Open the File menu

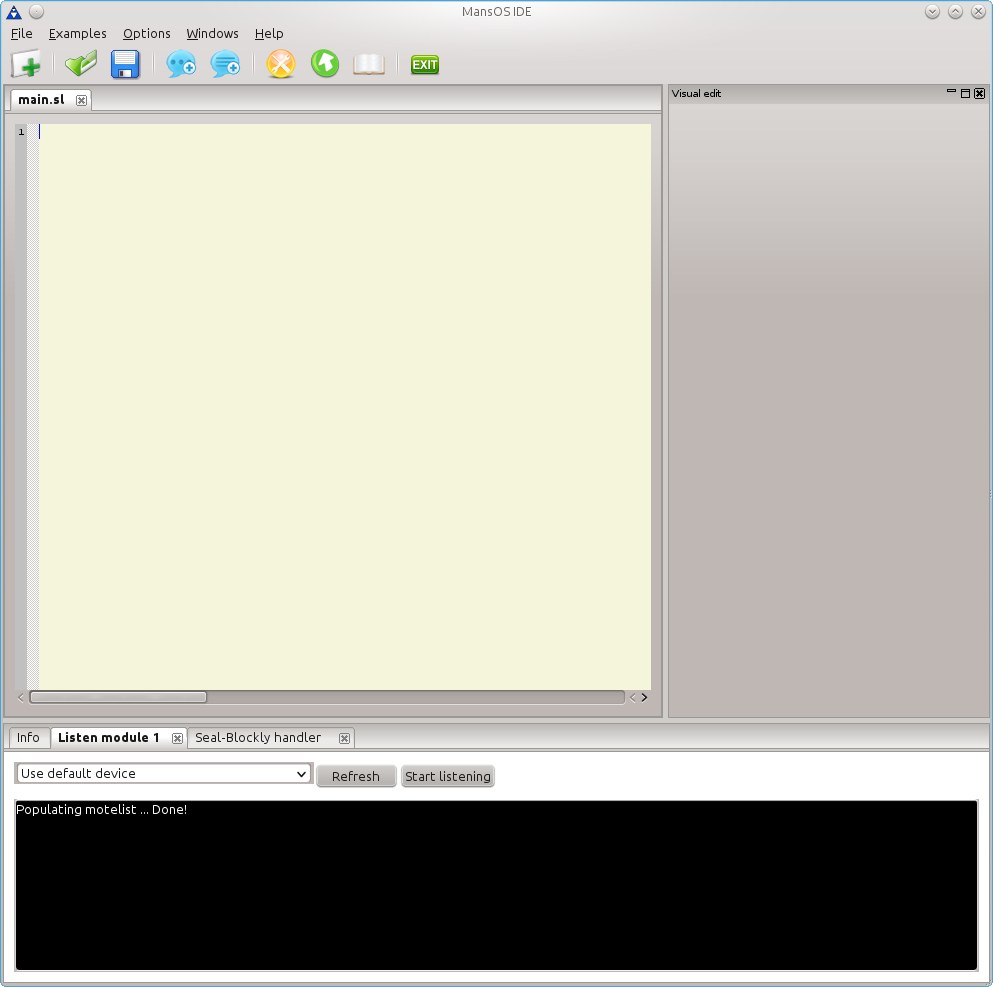pyautogui.click(x=22, y=34)
